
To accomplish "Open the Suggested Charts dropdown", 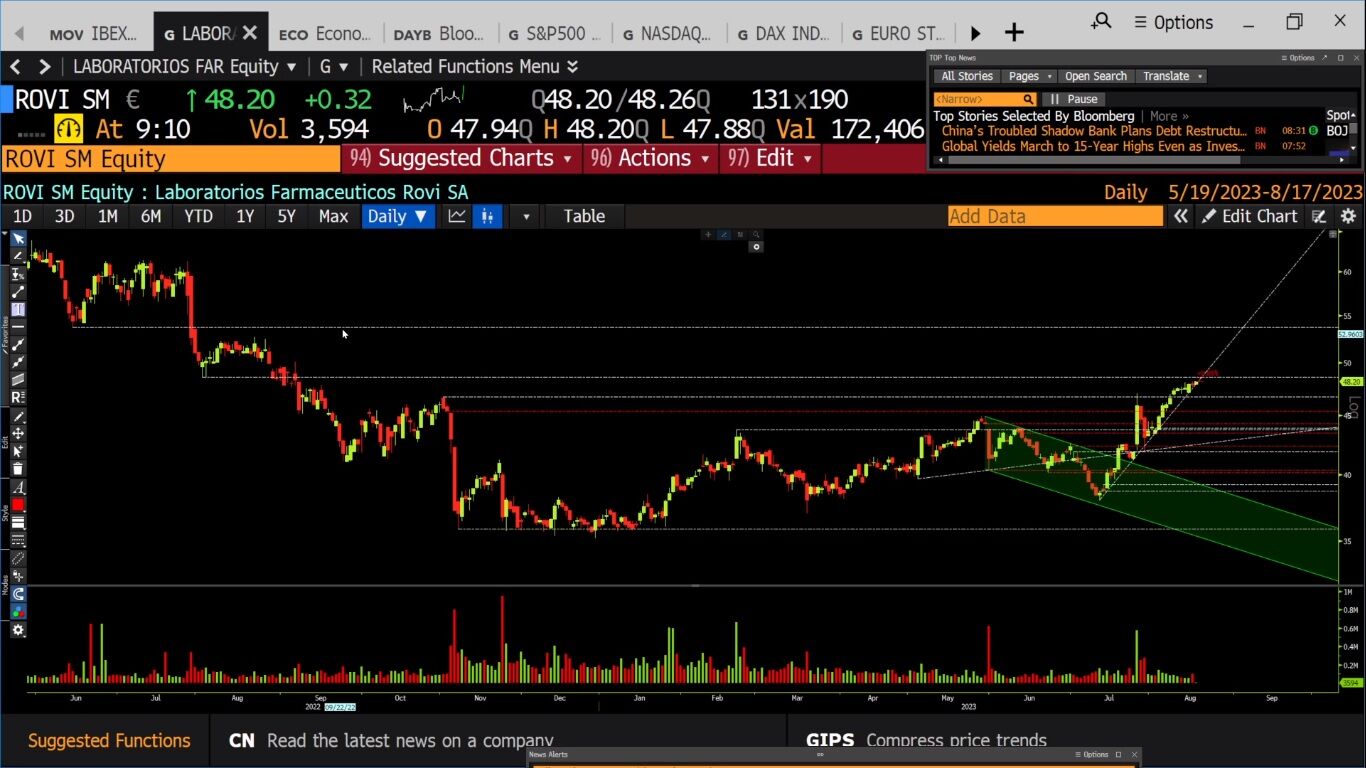I will (x=460, y=158).
